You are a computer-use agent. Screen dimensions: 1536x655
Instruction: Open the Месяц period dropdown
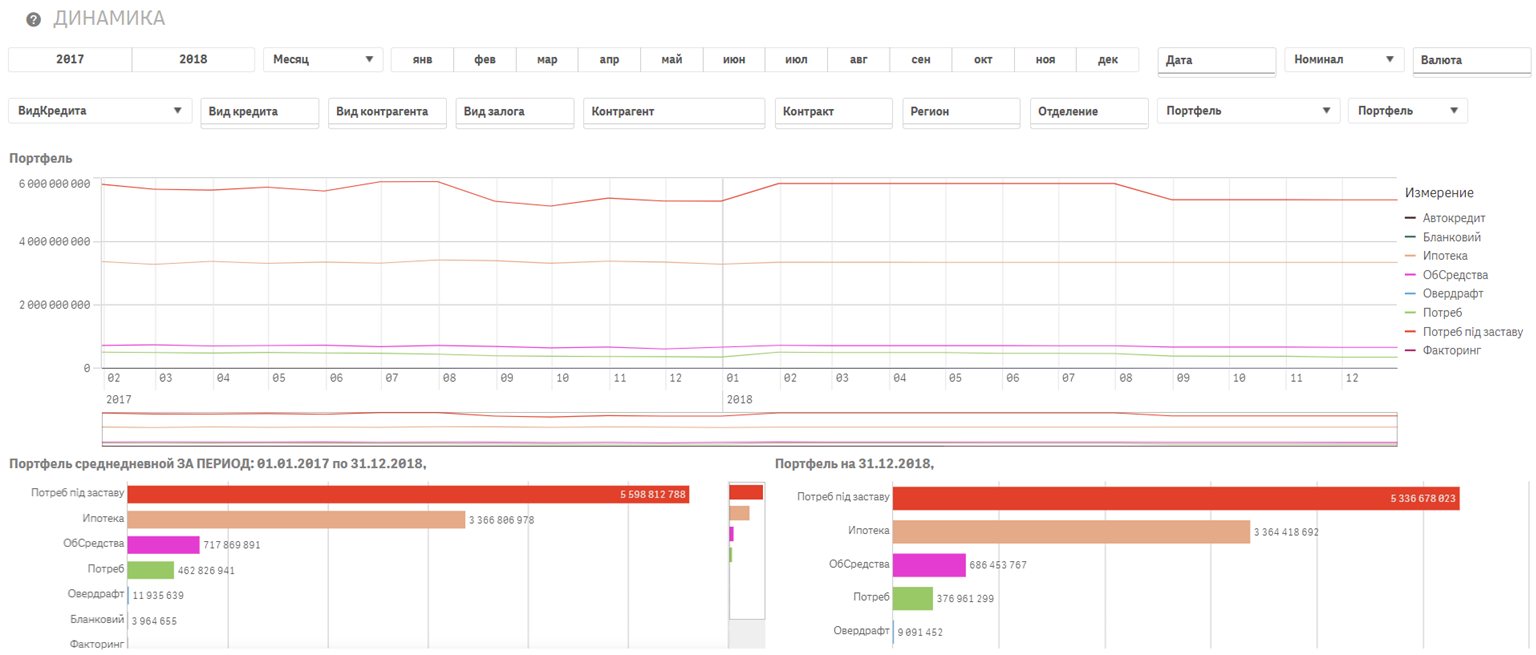pos(323,60)
